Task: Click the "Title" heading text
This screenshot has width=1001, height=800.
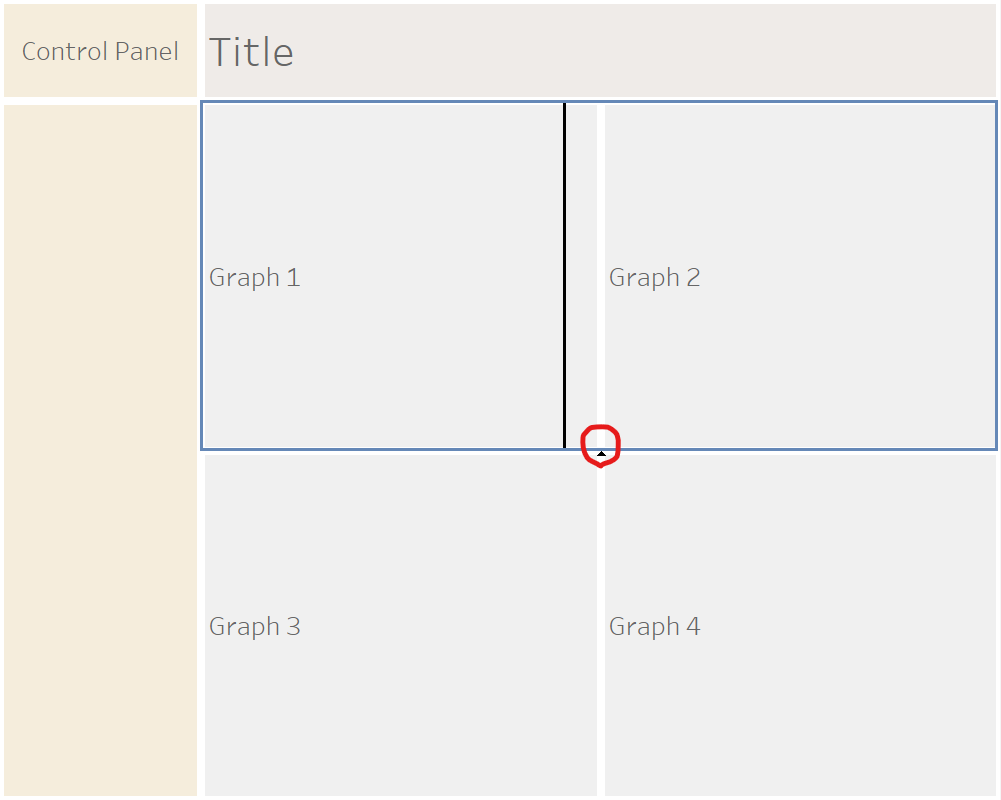Action: [251, 52]
